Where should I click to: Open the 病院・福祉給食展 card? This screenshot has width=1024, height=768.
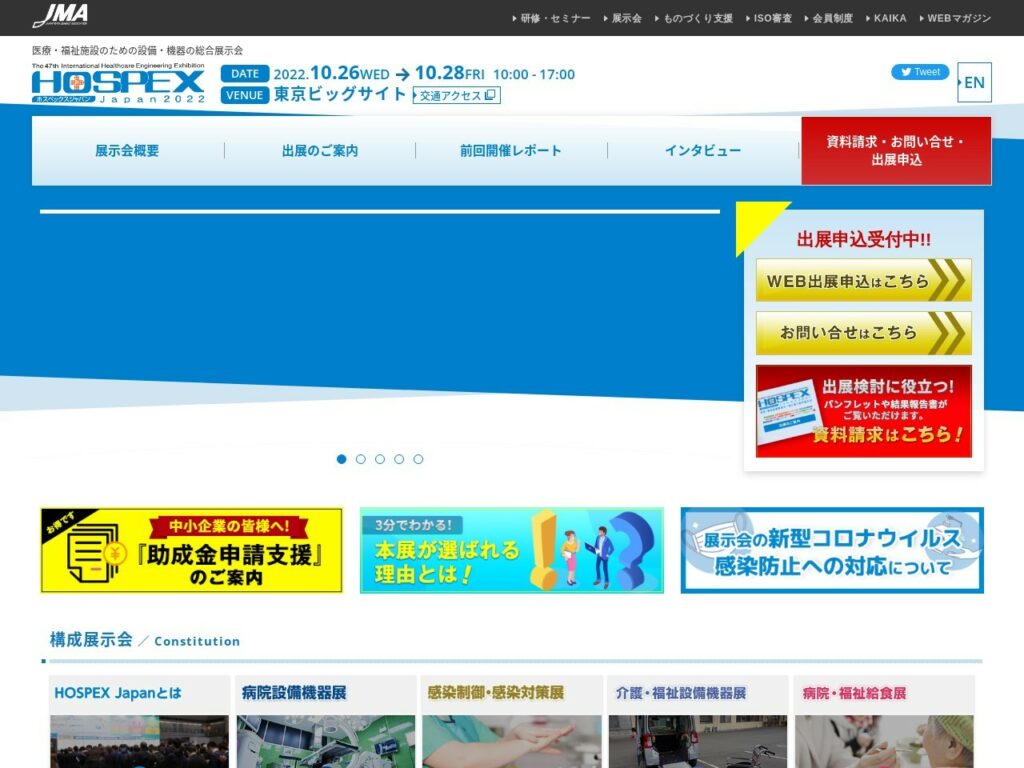click(884, 722)
